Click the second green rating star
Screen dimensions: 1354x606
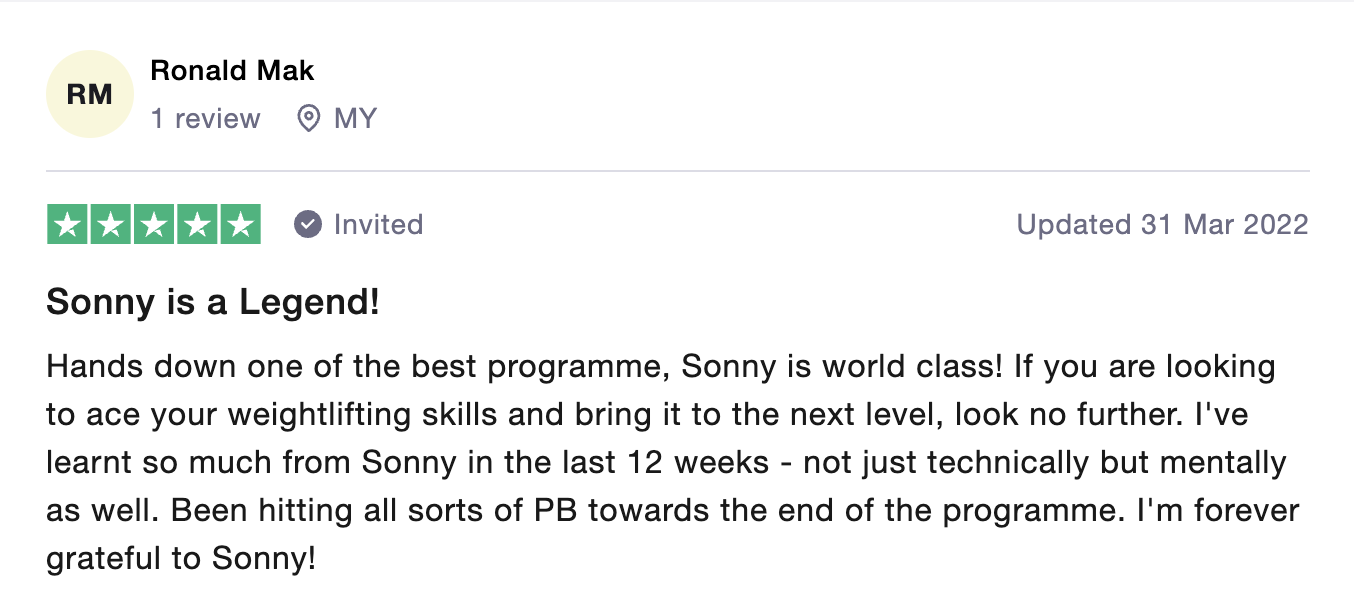point(111,224)
